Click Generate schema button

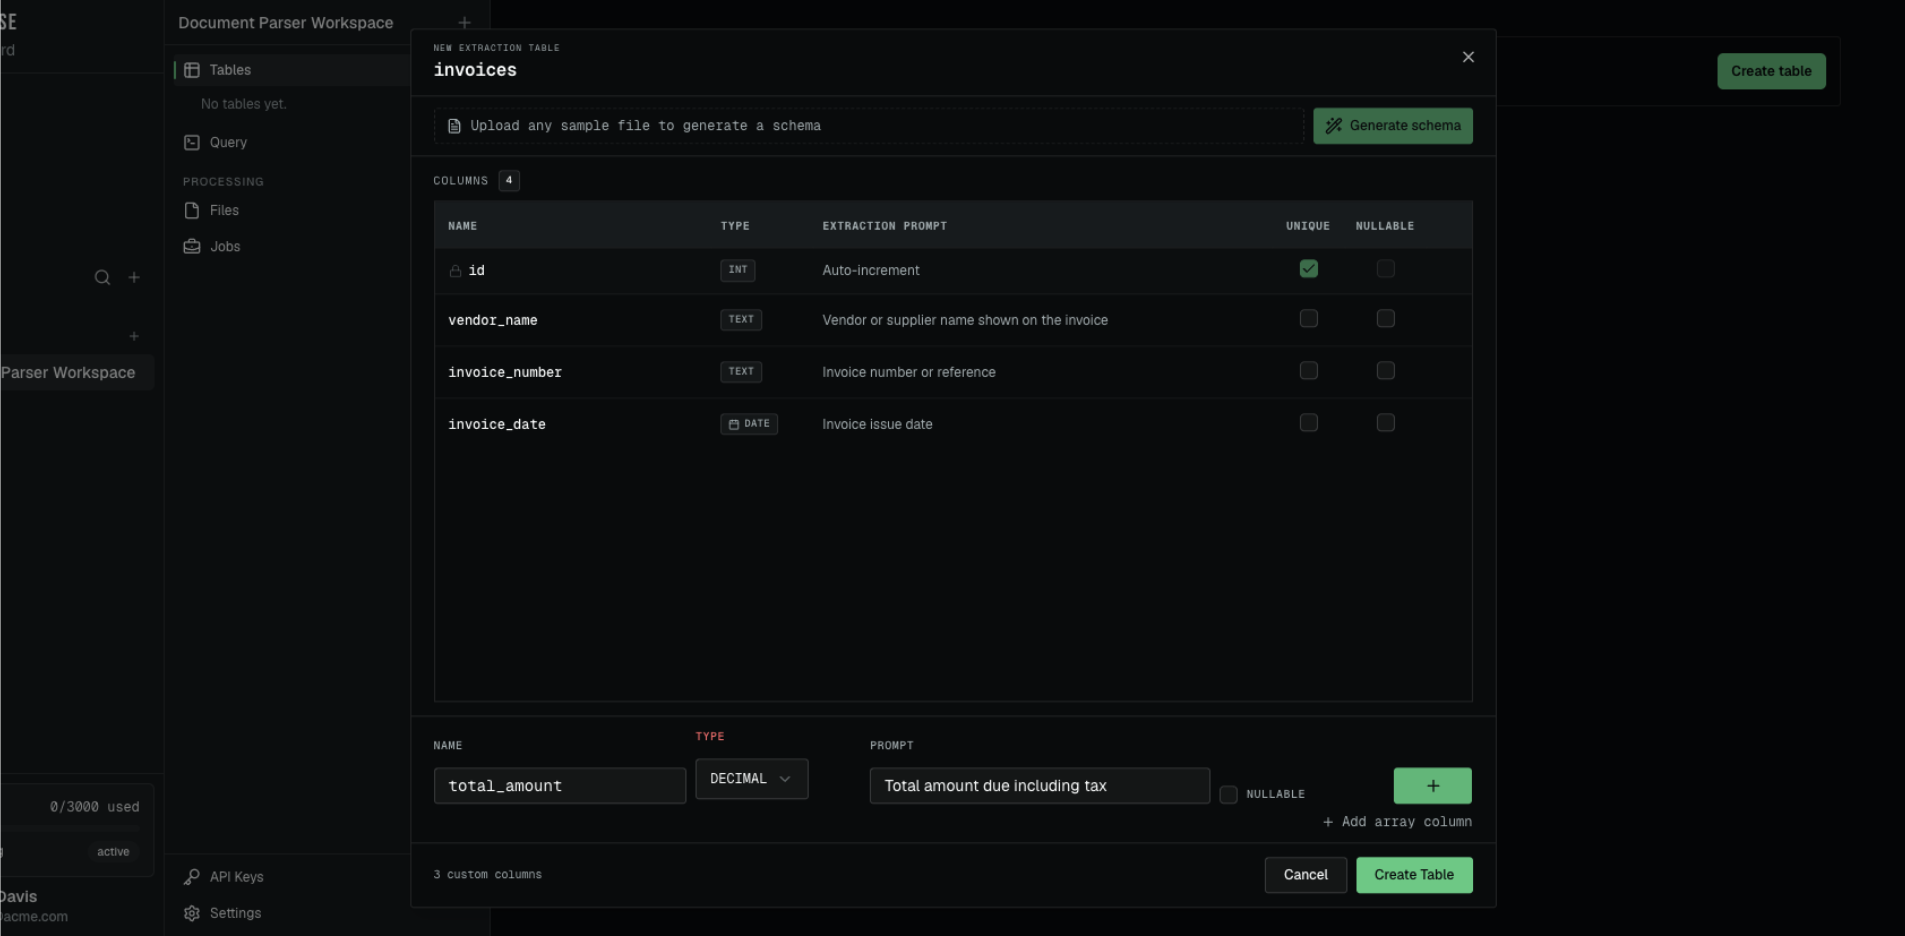coord(1392,126)
